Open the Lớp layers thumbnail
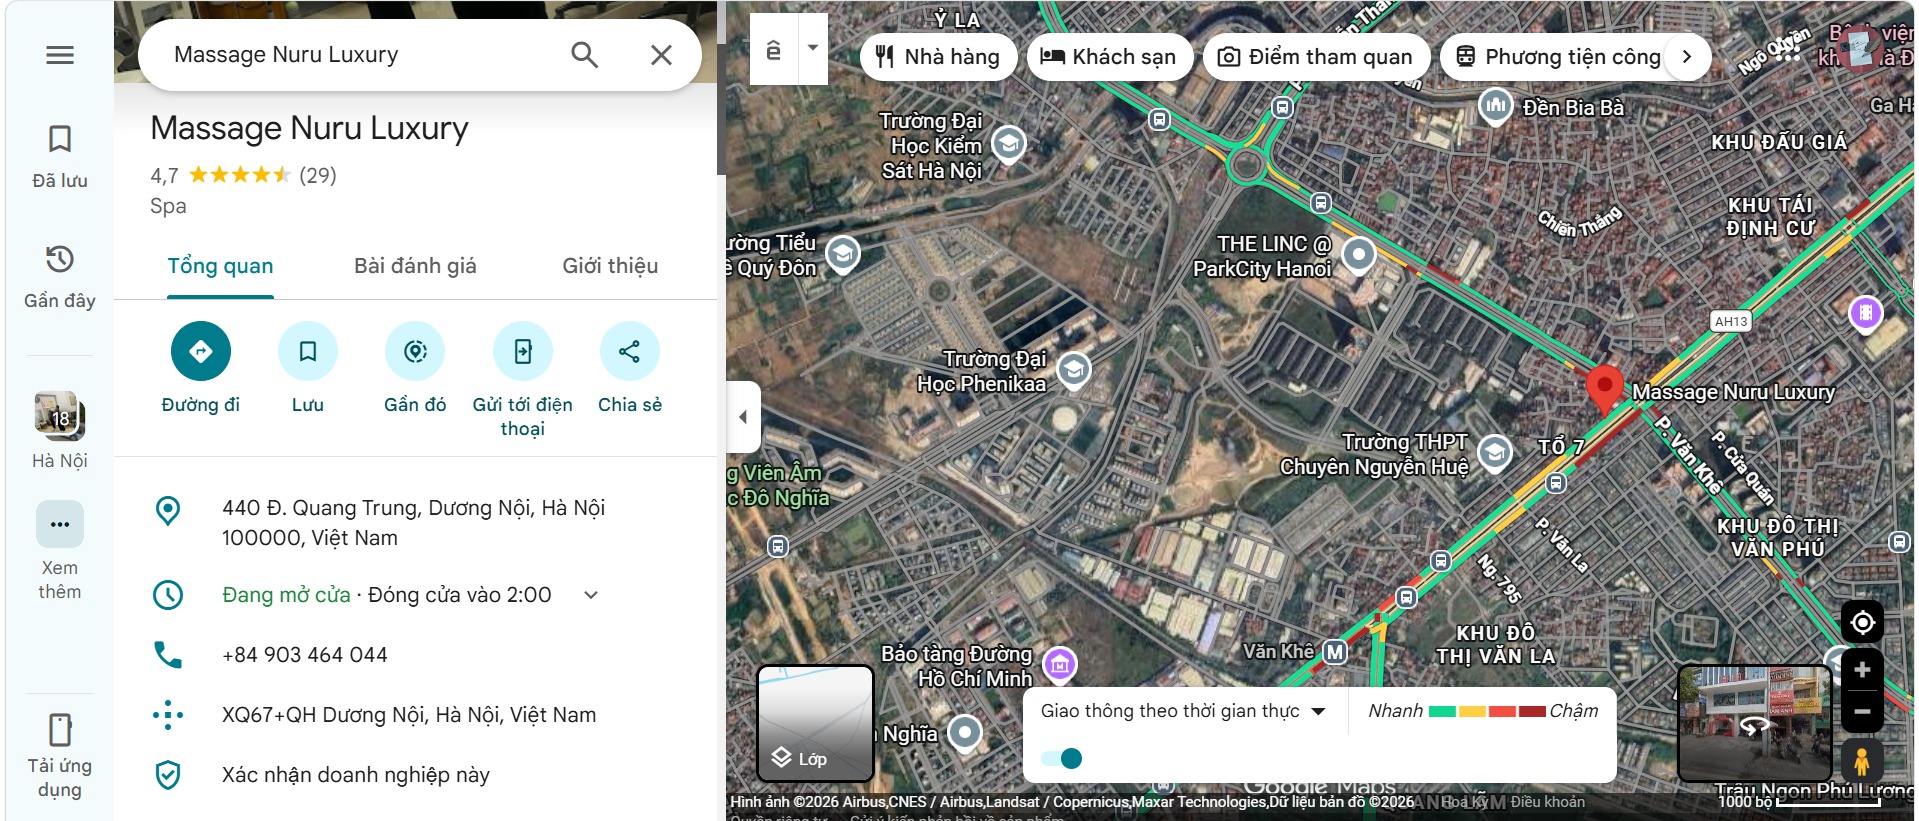This screenshot has height=821, width=1919. tap(815, 723)
